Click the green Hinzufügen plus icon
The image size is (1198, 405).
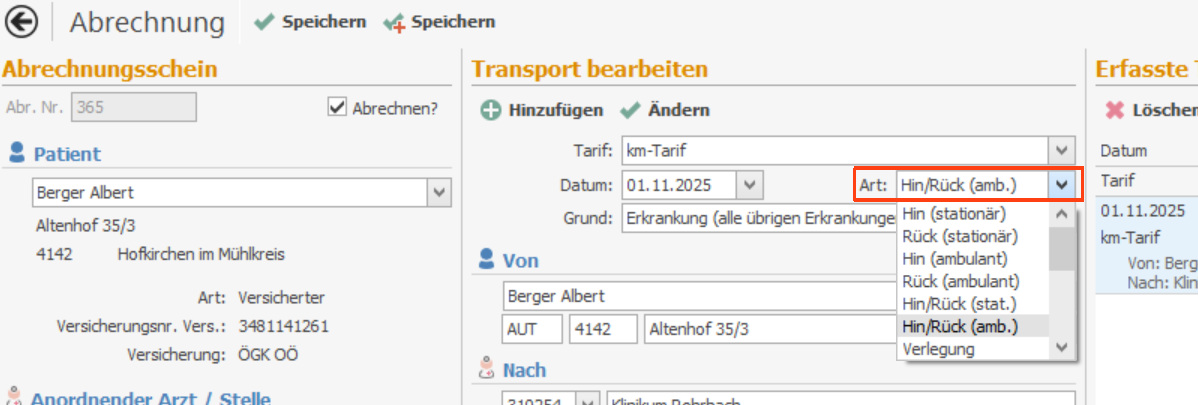coord(490,111)
